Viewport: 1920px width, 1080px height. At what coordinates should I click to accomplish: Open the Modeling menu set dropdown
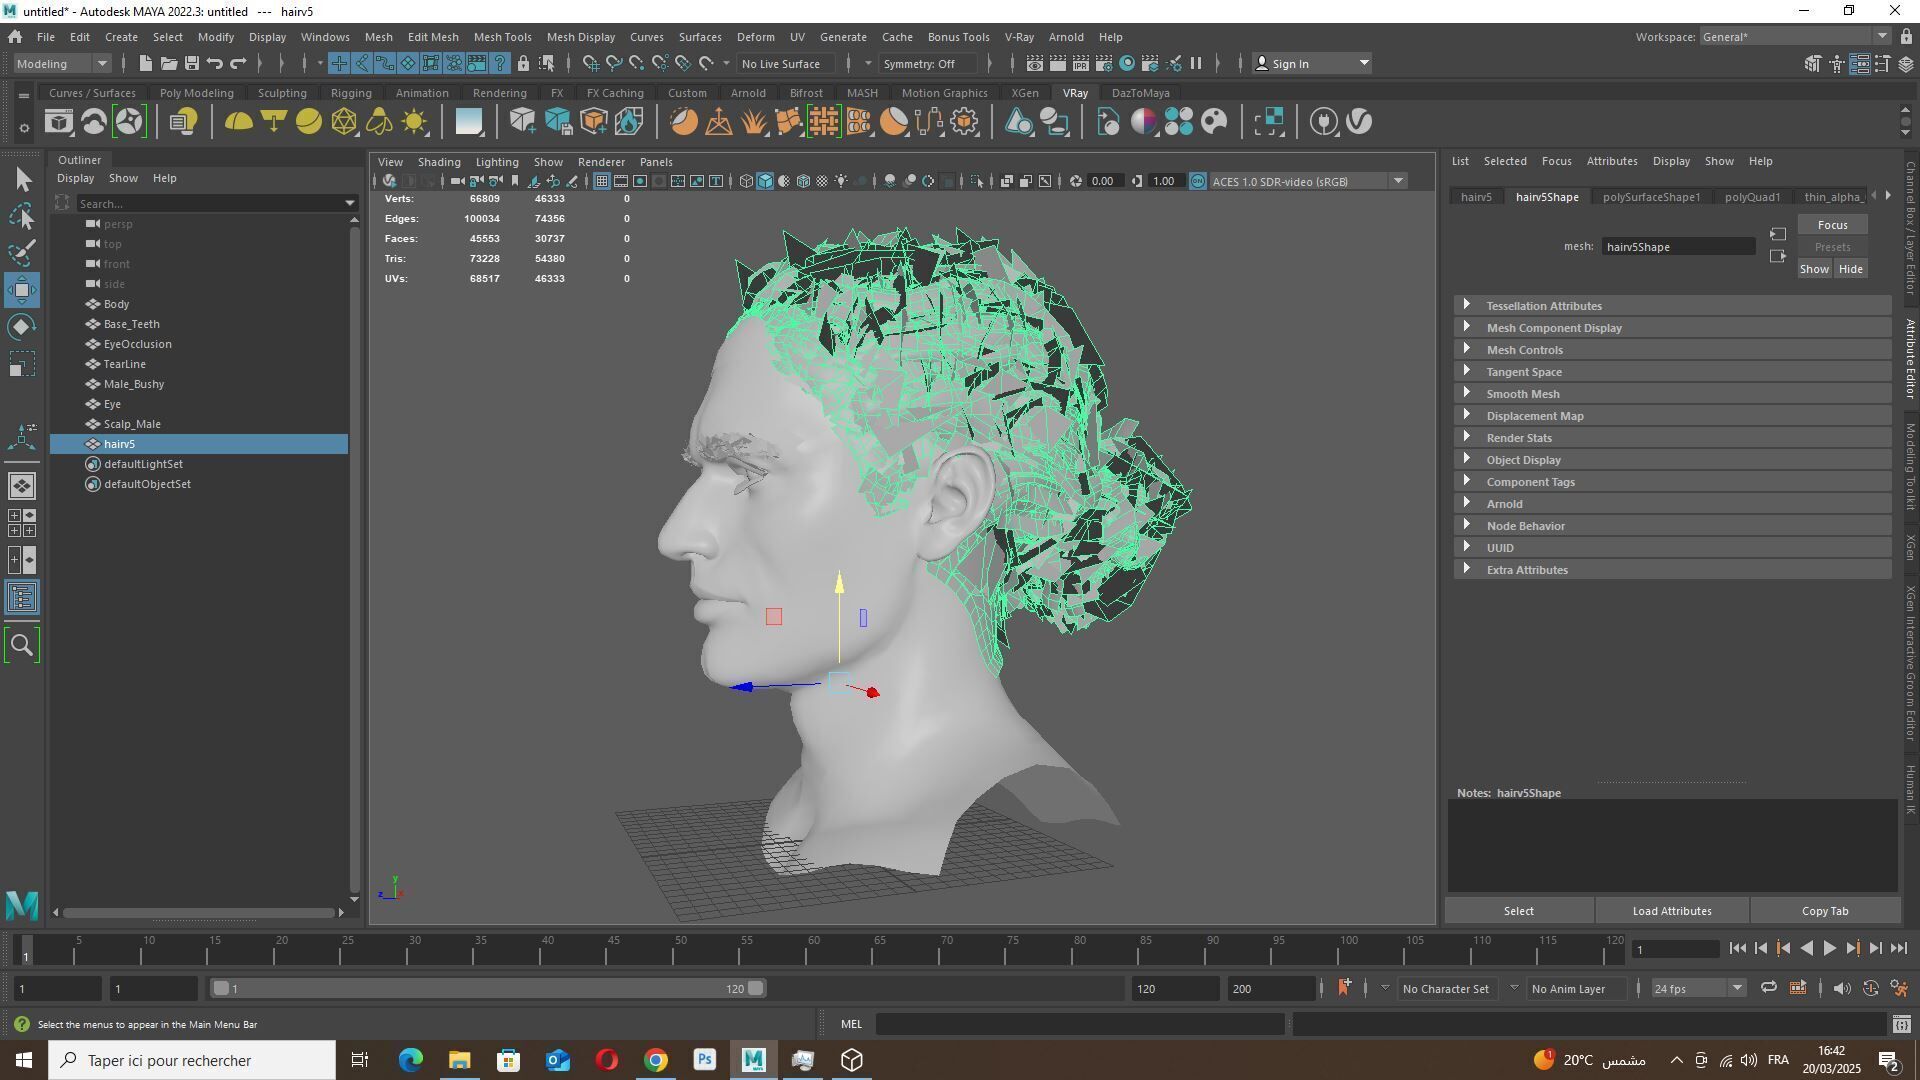coord(62,63)
